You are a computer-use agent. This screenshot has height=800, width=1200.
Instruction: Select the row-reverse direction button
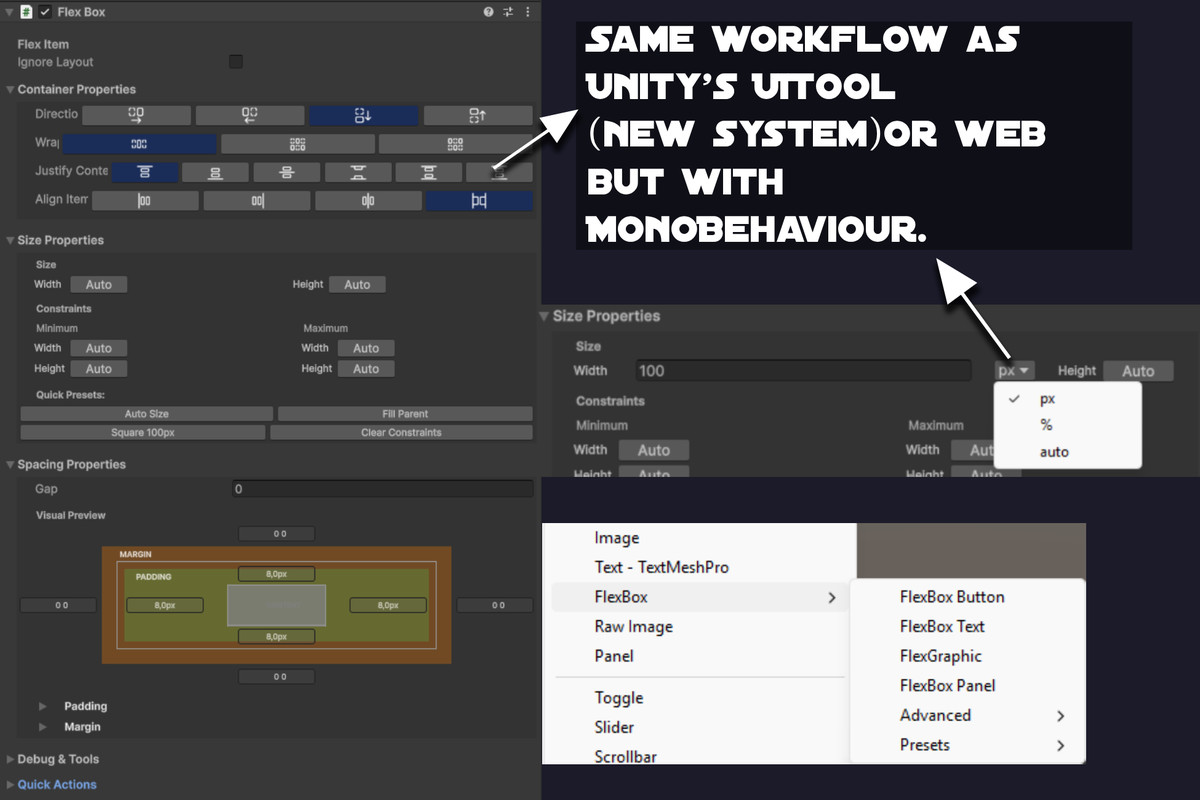coord(249,115)
